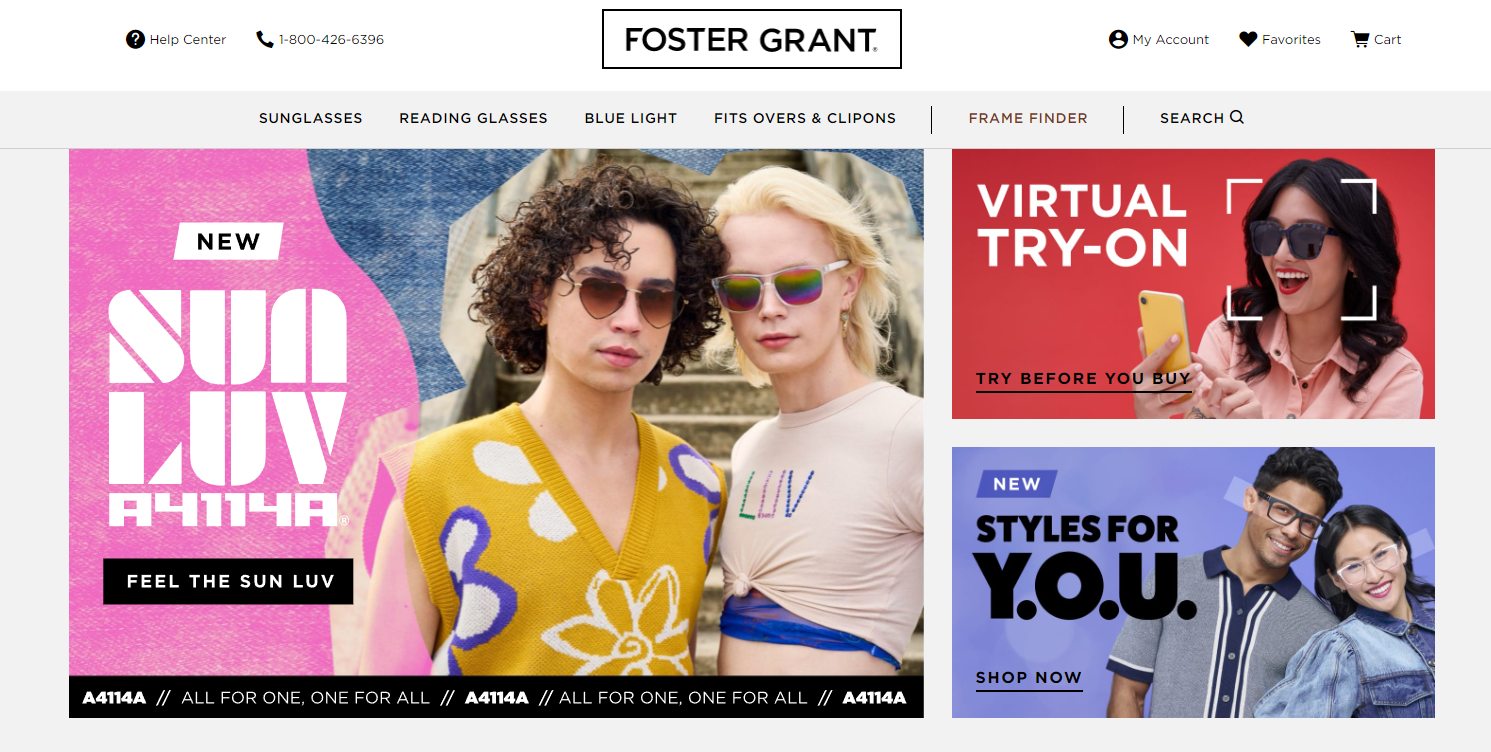This screenshot has width=1491, height=752.
Task: Click the Cart text link
Action: point(1387,39)
